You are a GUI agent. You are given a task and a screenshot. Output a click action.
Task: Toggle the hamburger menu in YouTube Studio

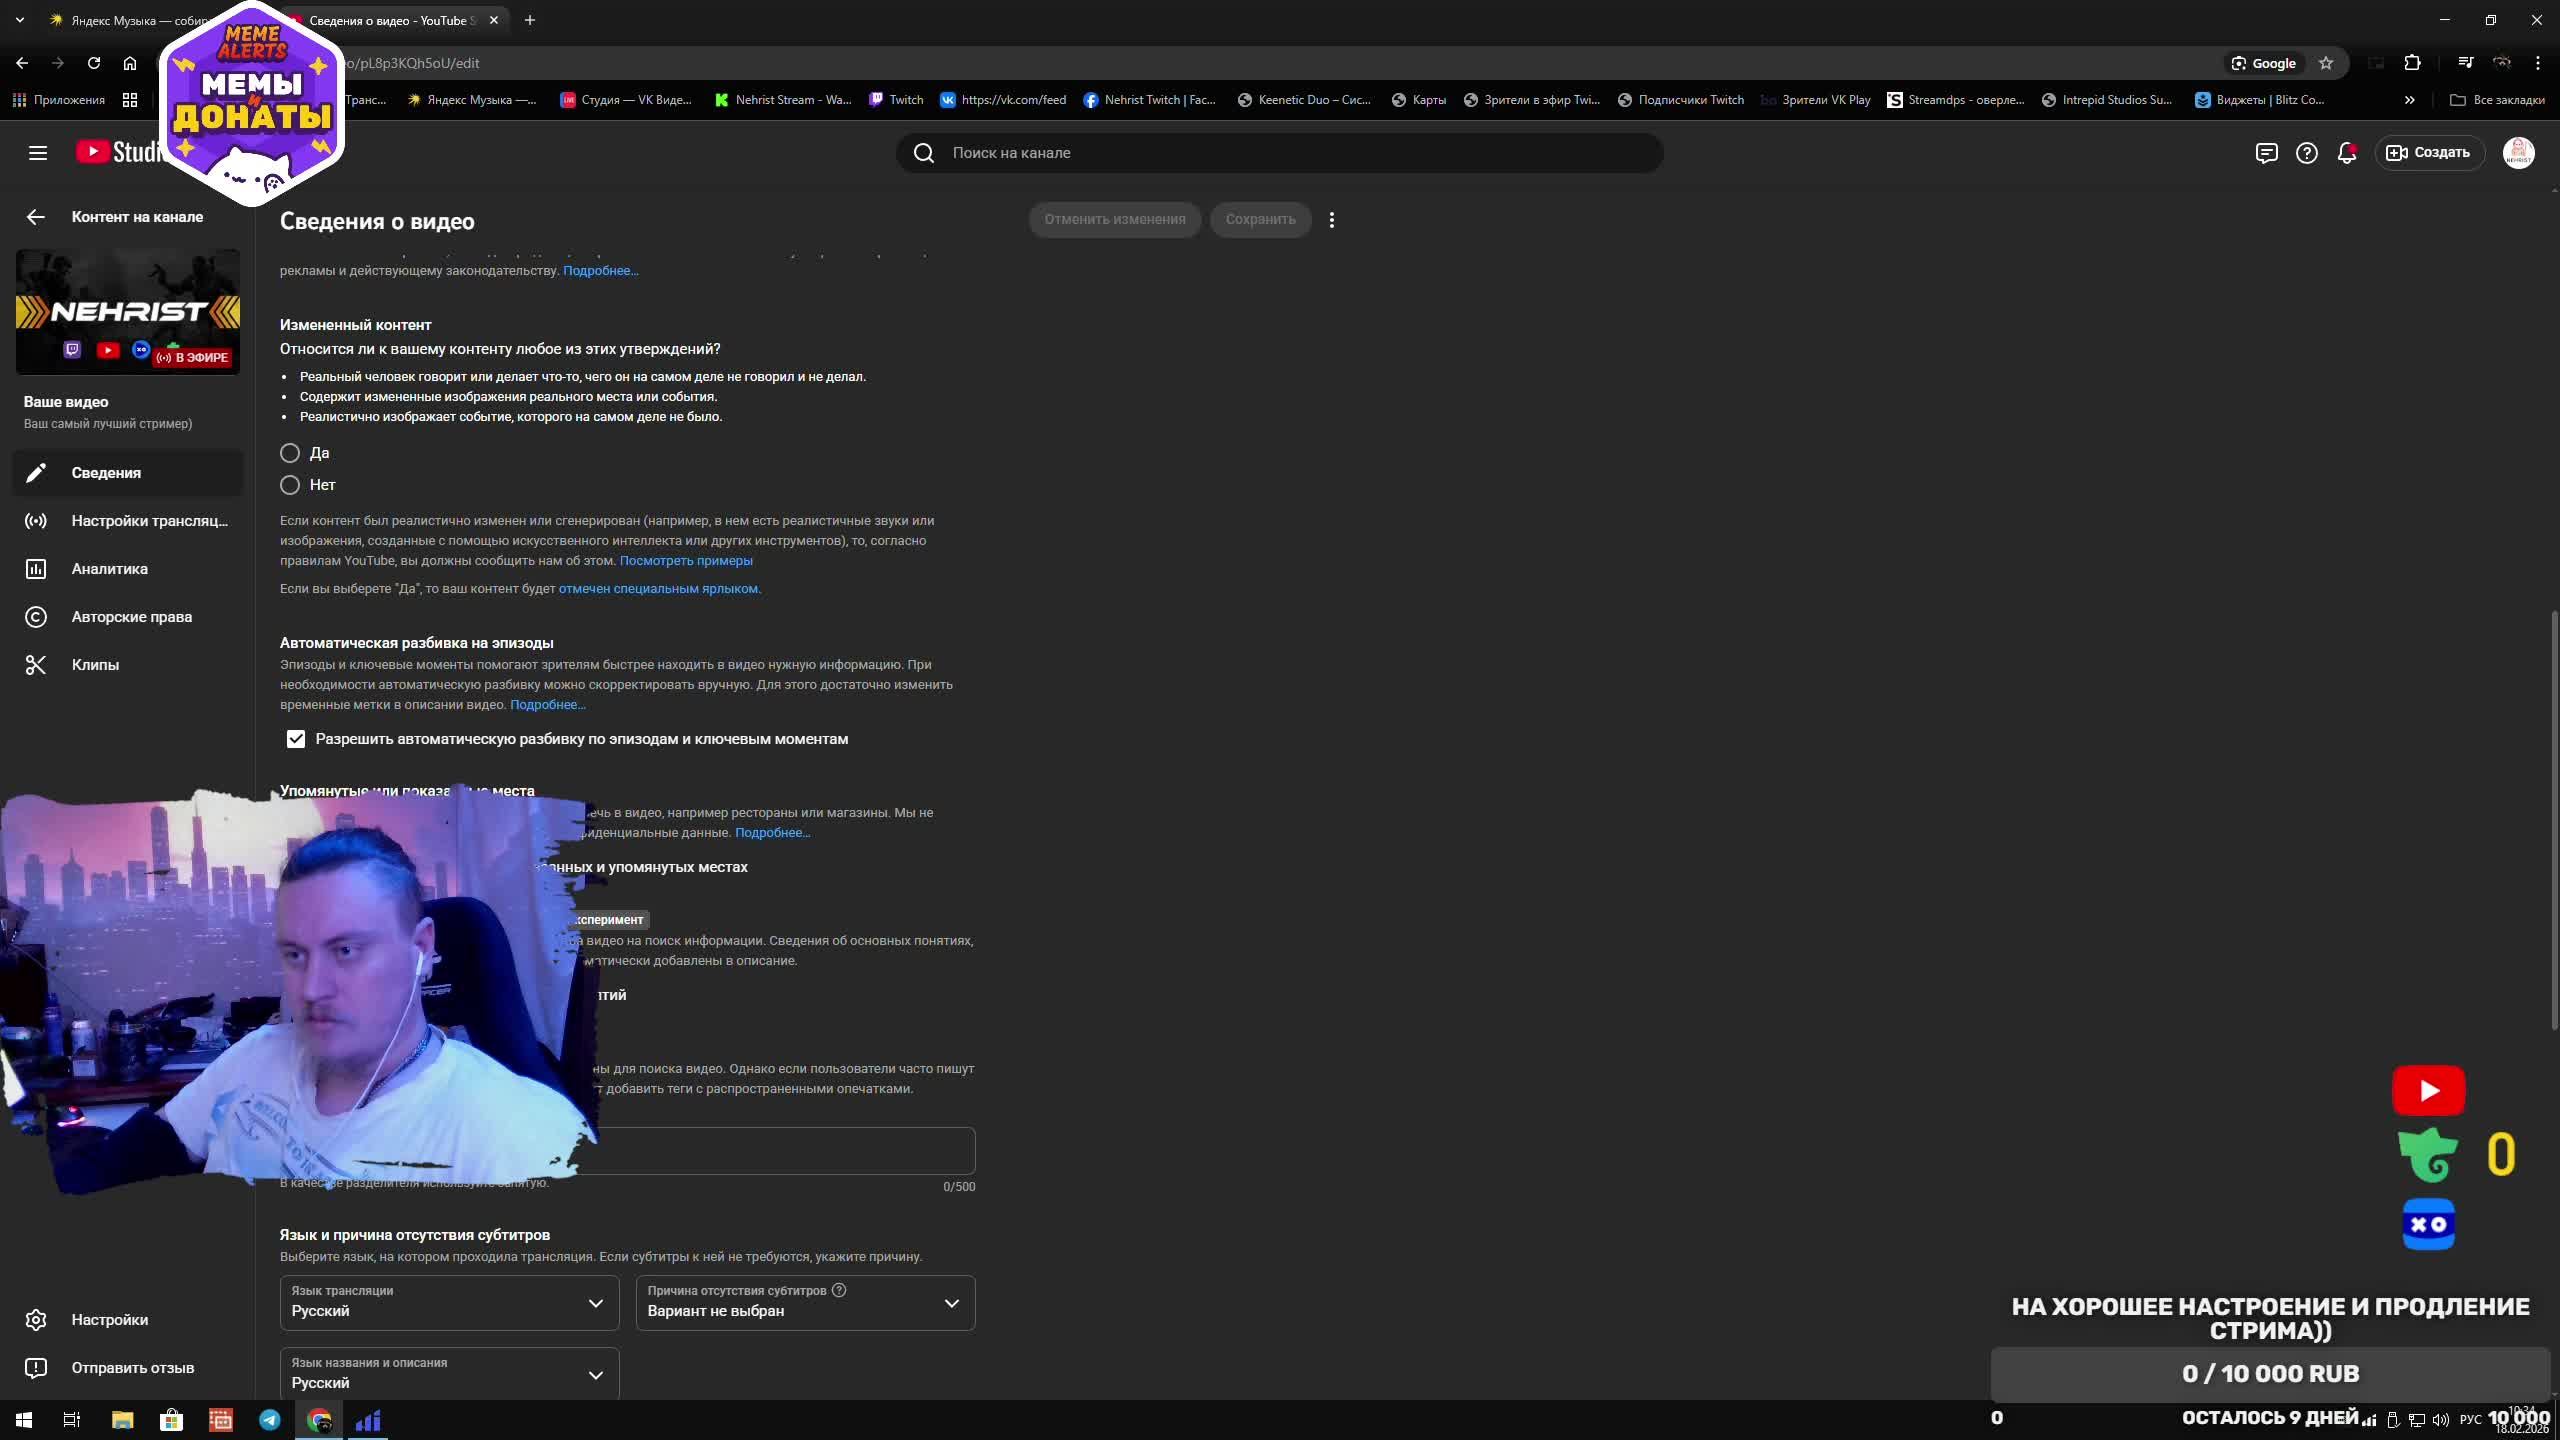[38, 153]
